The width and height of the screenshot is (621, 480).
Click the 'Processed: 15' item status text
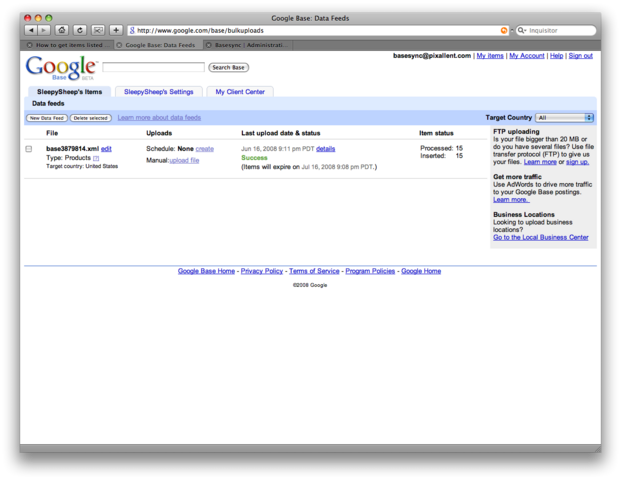(441, 148)
